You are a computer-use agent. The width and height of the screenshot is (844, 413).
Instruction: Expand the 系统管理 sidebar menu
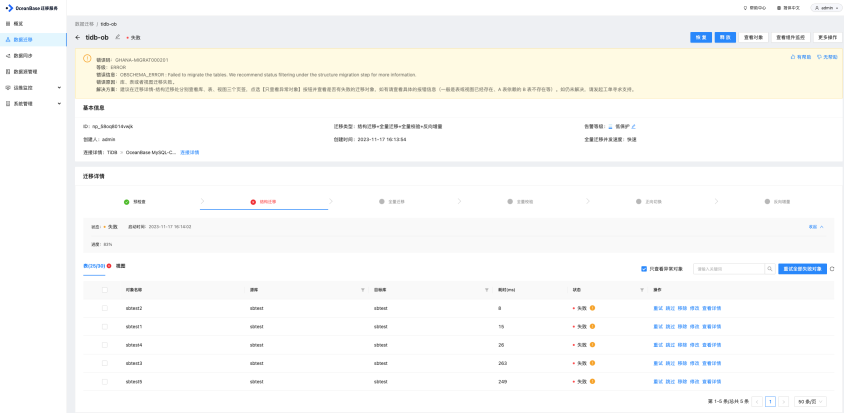33,103
